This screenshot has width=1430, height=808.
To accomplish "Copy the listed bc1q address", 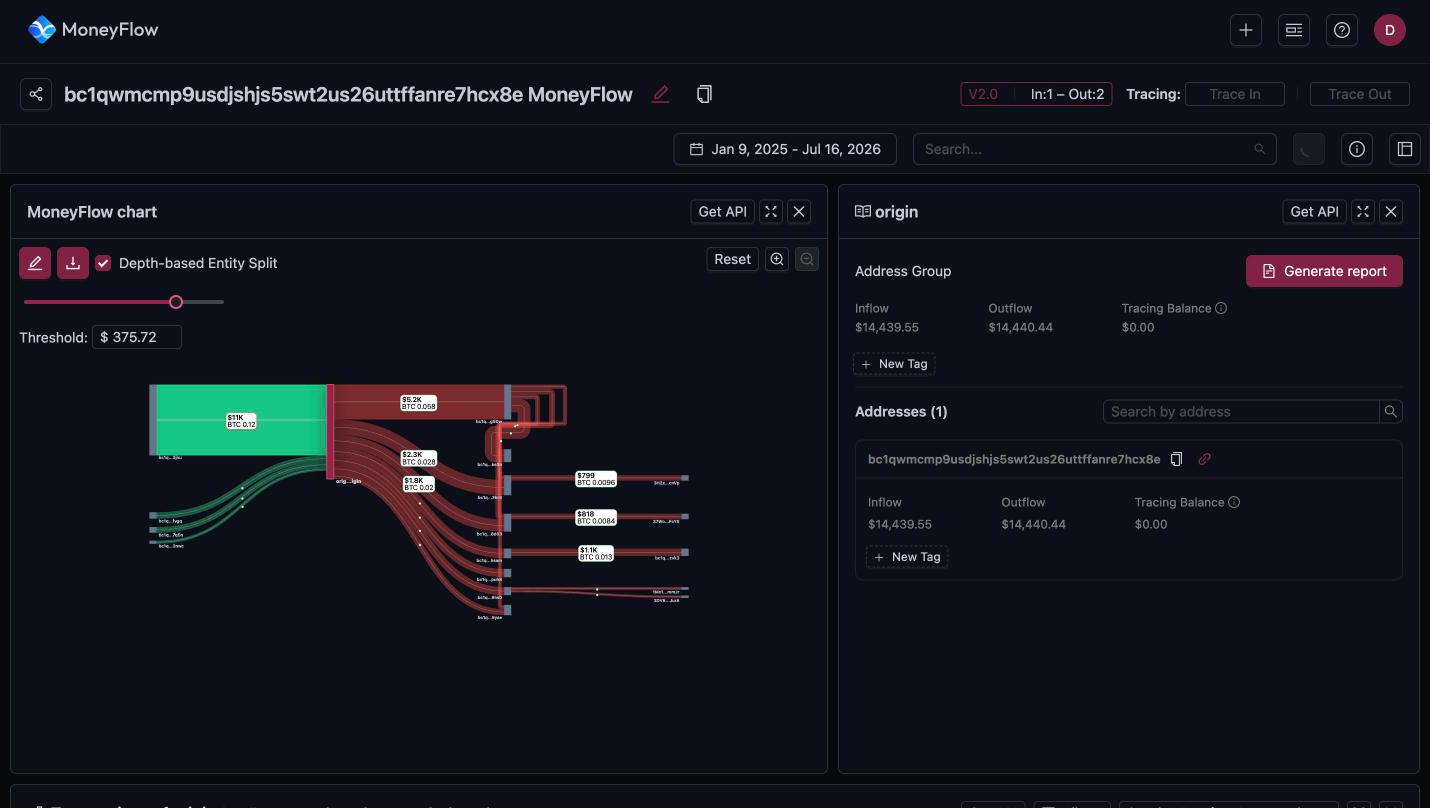I will click(x=1177, y=459).
